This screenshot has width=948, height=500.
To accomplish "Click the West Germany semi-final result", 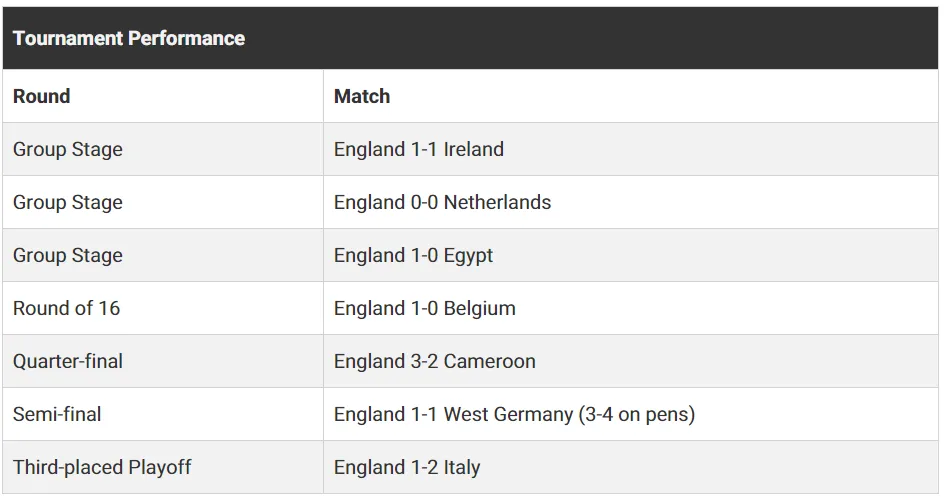I will click(x=514, y=414).
